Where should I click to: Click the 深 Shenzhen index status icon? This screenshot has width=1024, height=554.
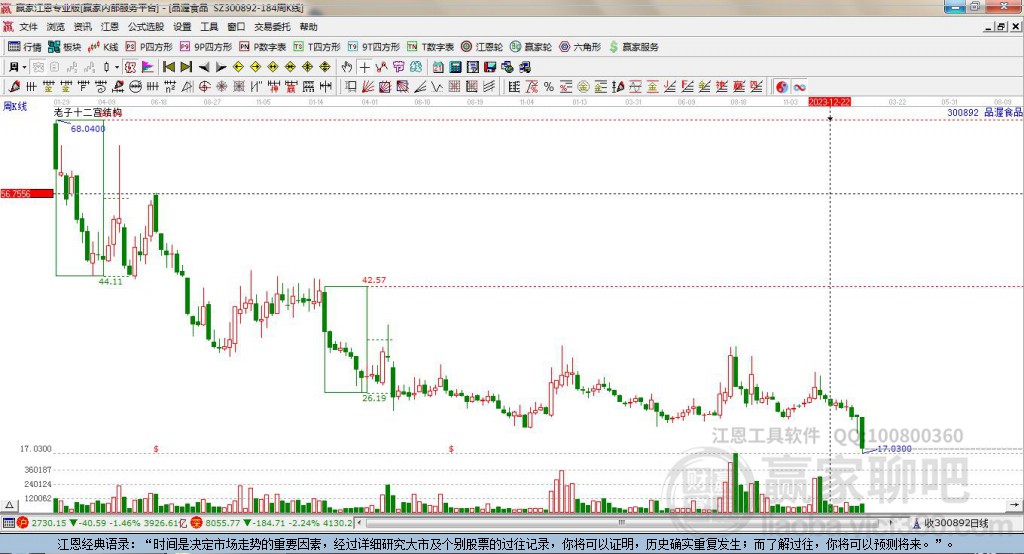(196, 523)
